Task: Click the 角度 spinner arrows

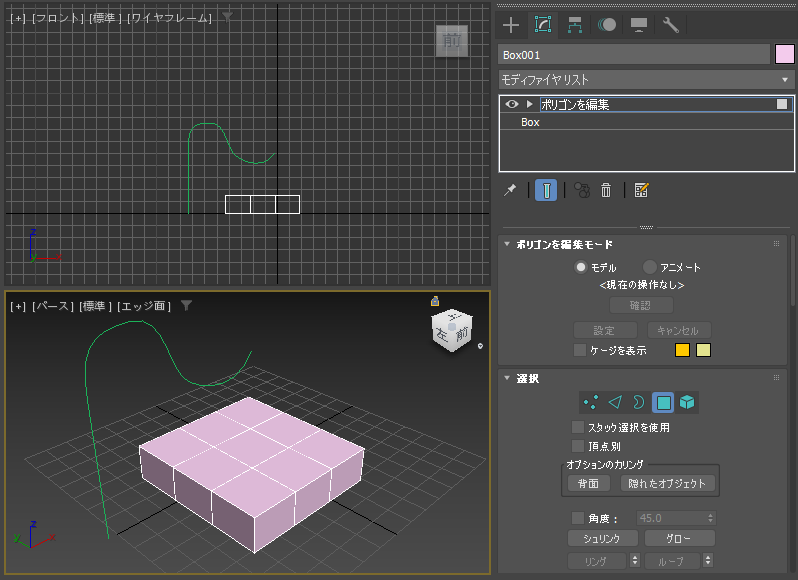Action: pyautogui.click(x=710, y=518)
